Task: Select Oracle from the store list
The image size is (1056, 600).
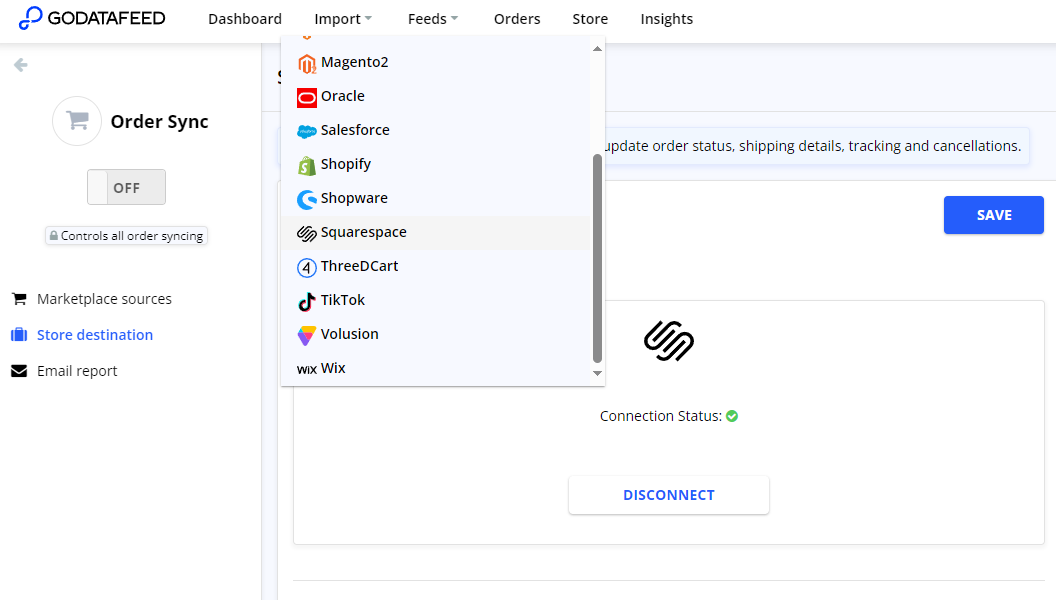Action: 436,96
